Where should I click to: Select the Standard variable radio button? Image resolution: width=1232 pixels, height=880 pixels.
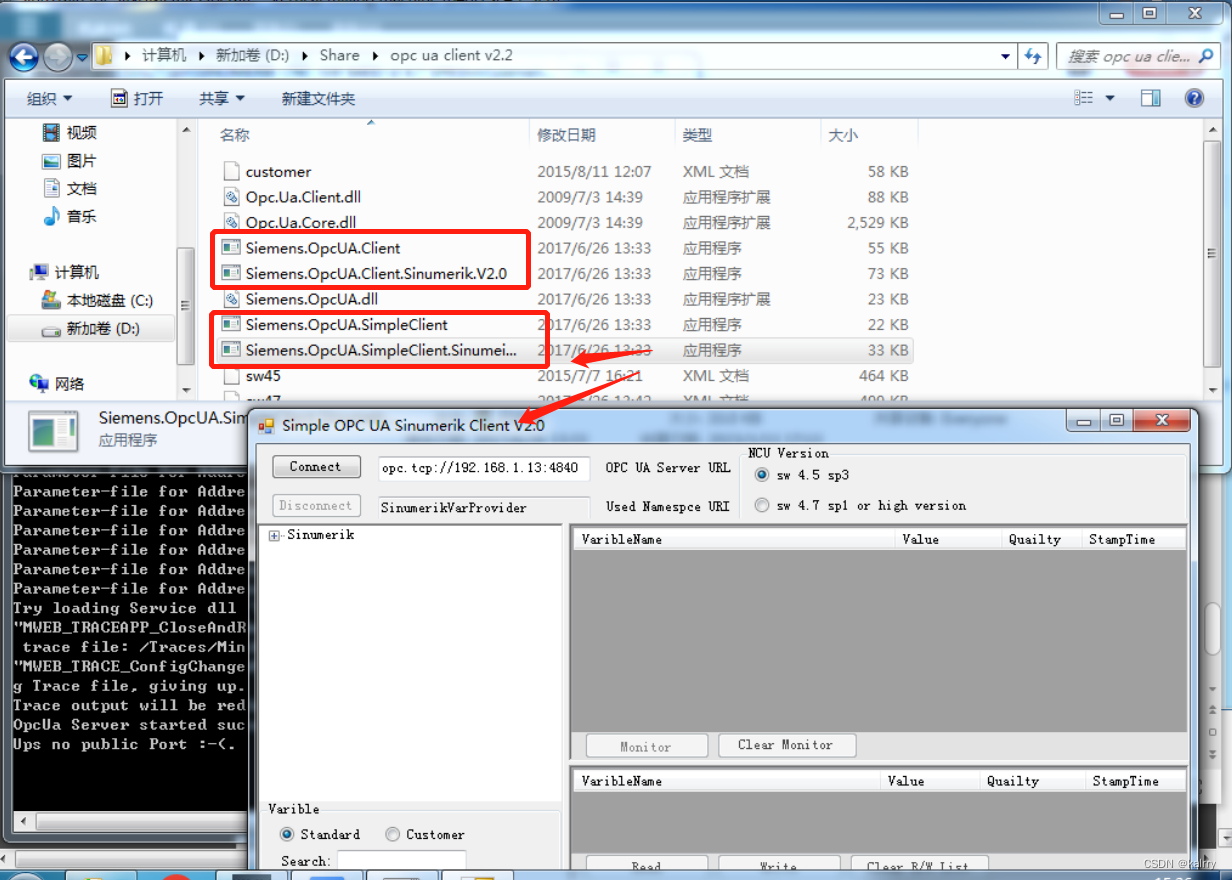(x=287, y=834)
